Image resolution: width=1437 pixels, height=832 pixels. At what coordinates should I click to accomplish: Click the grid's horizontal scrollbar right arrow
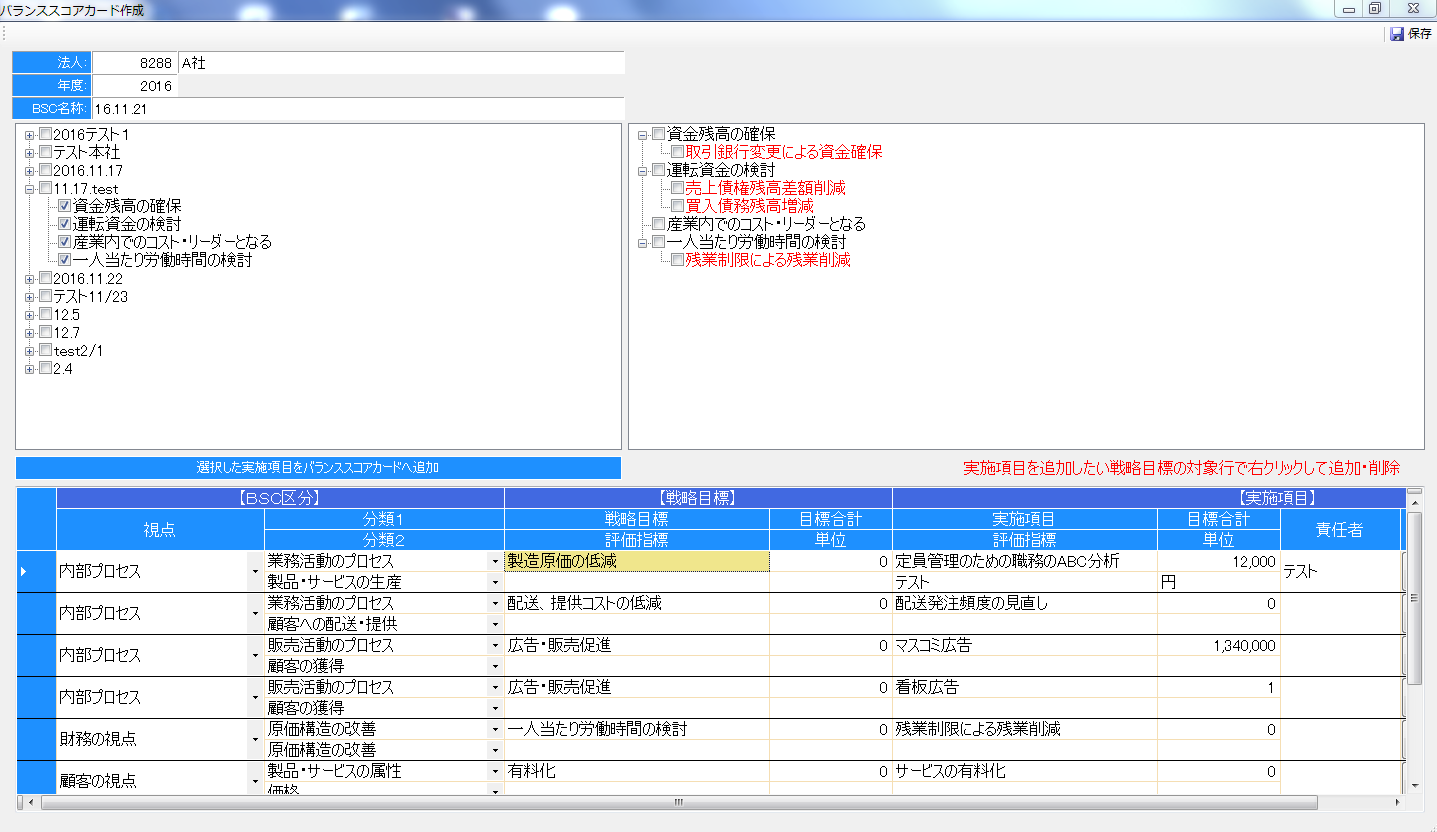(1399, 802)
